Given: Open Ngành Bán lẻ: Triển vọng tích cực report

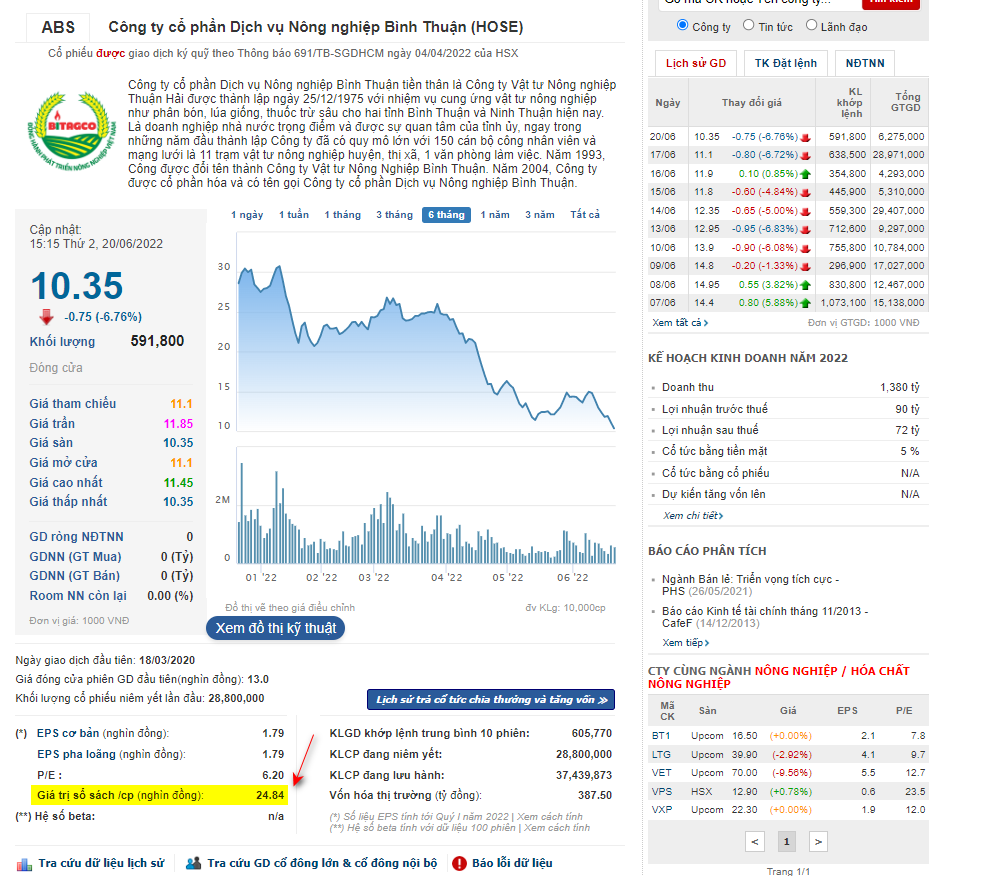Looking at the screenshot, I should [750, 585].
